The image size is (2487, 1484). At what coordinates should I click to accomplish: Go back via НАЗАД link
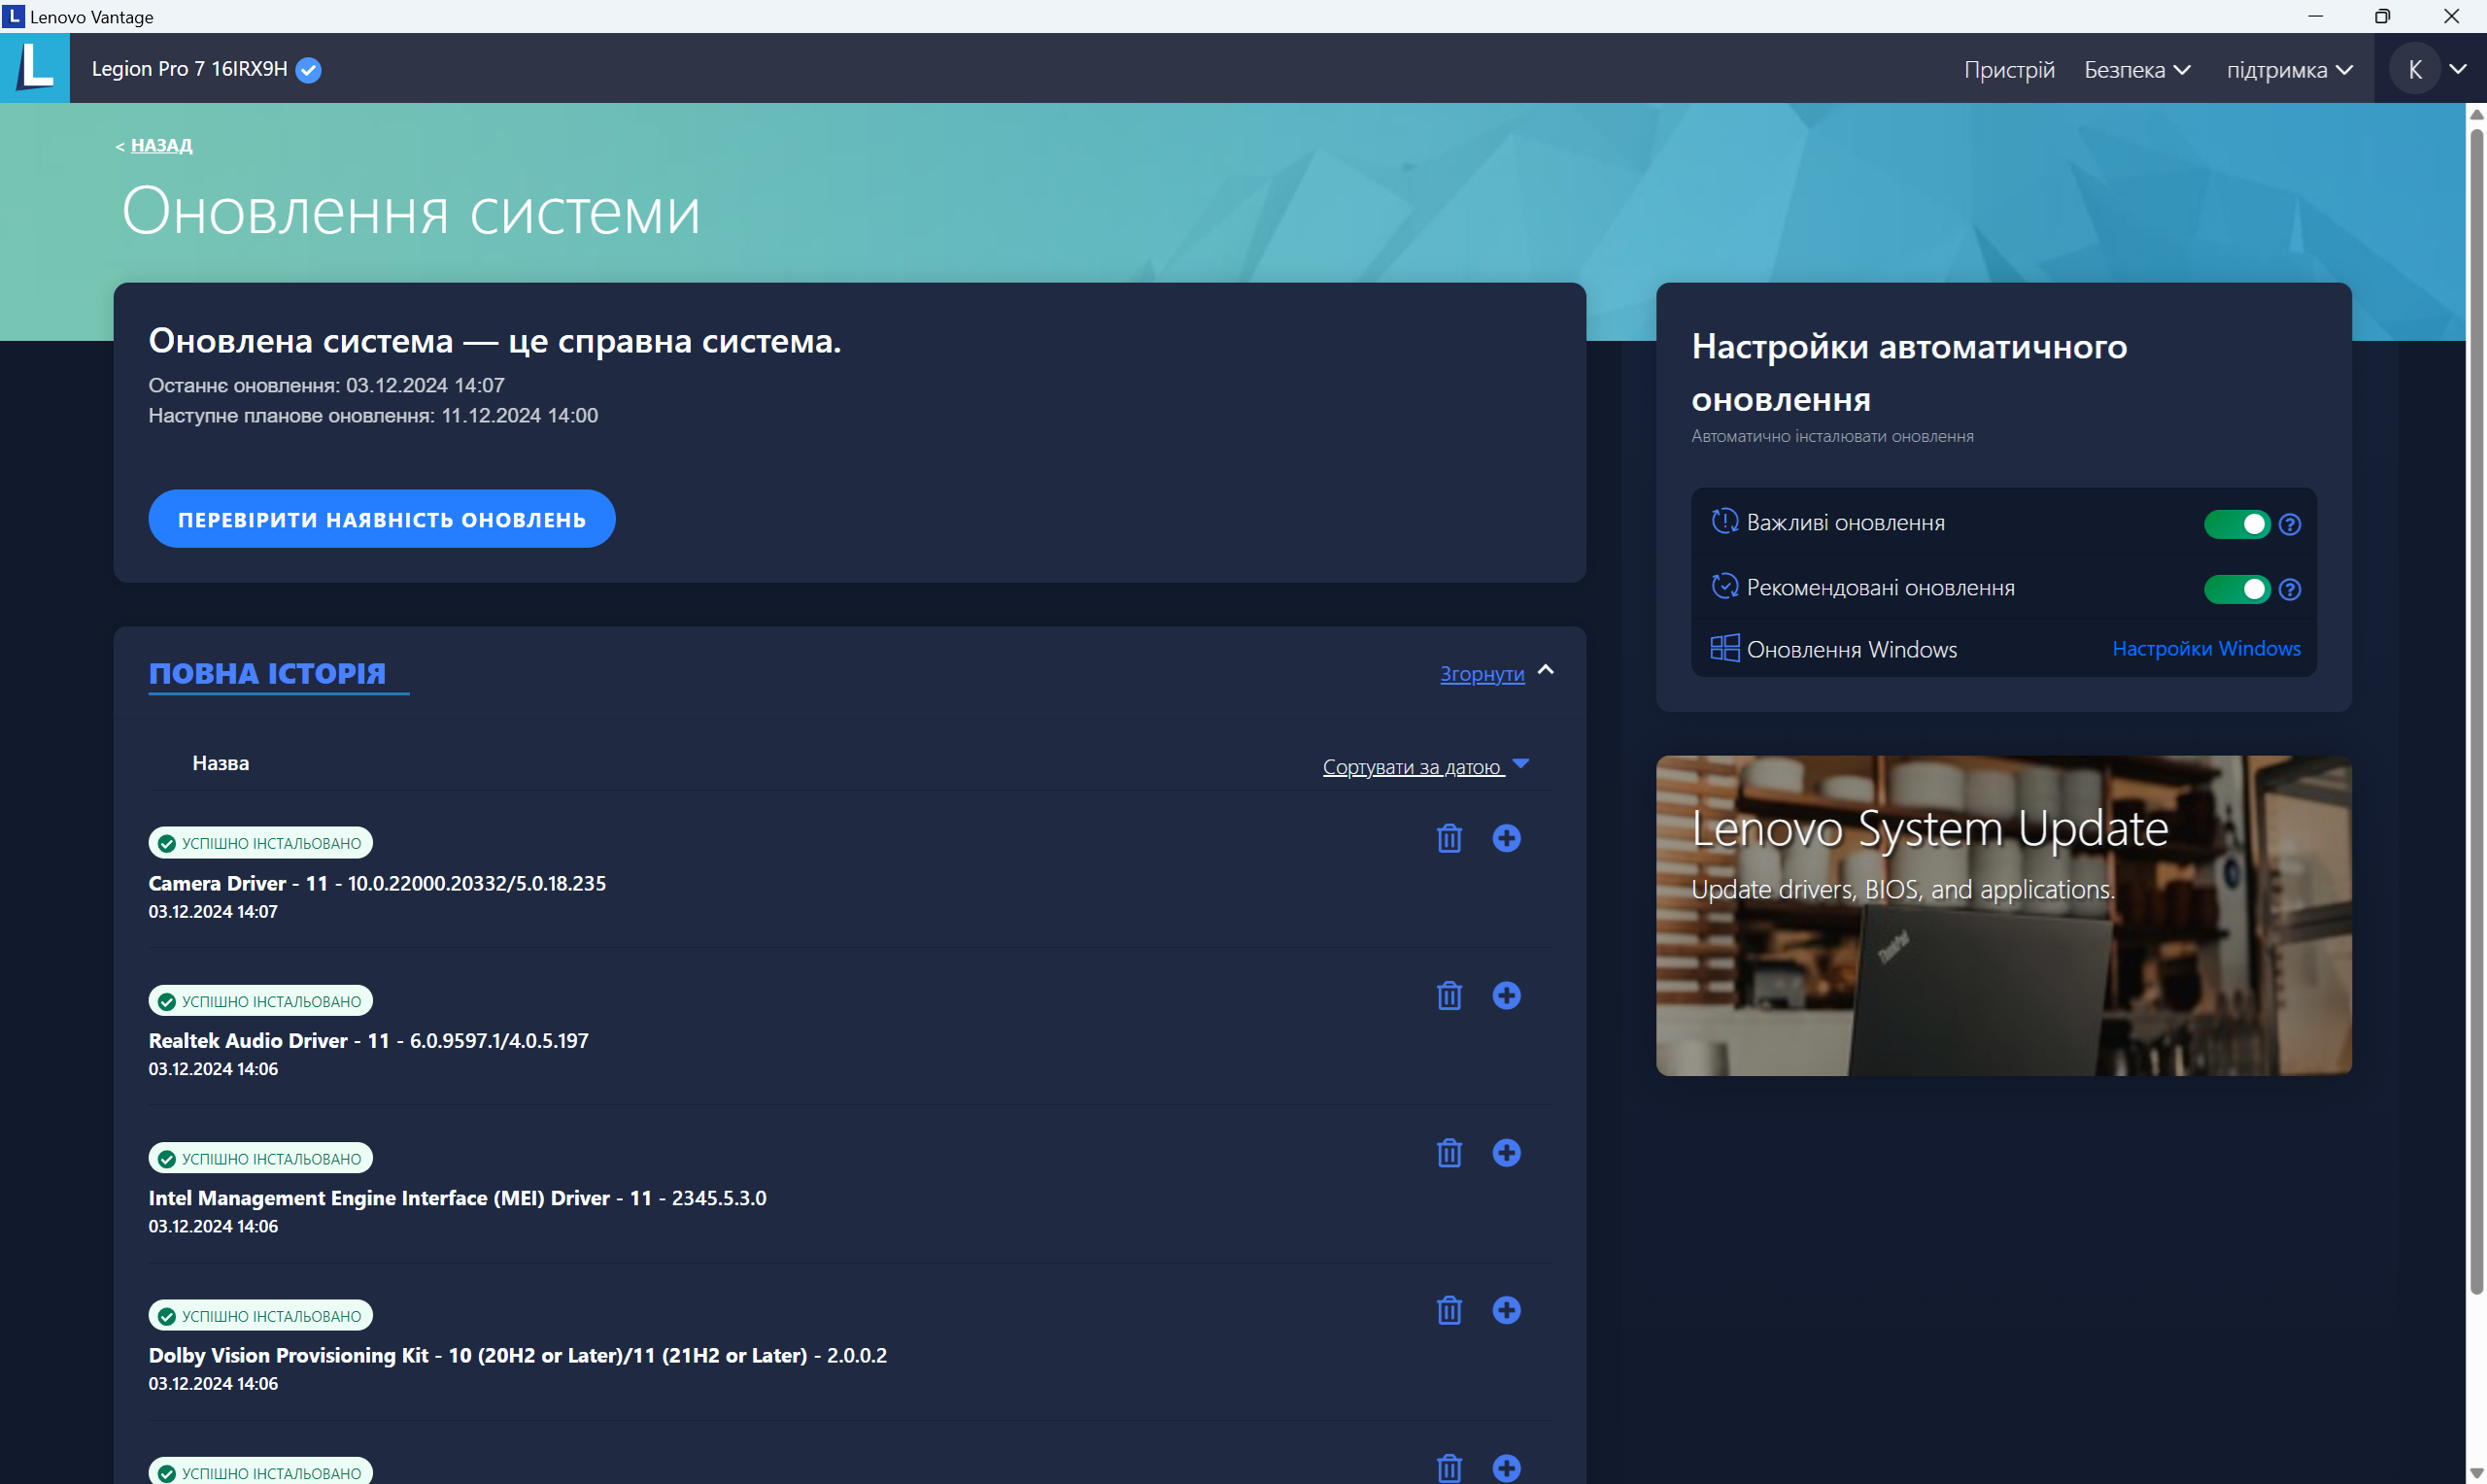tap(161, 145)
